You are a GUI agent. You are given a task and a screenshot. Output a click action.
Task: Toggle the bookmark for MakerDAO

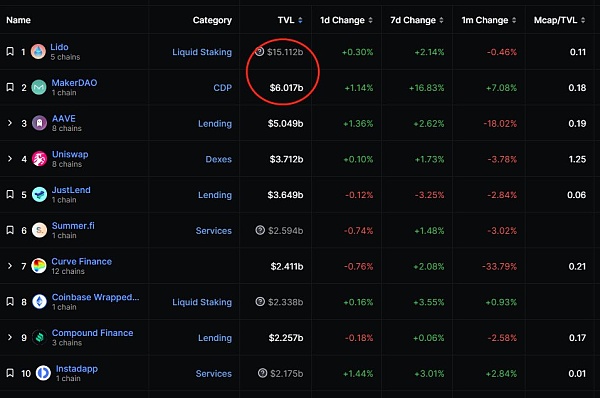coord(10,87)
